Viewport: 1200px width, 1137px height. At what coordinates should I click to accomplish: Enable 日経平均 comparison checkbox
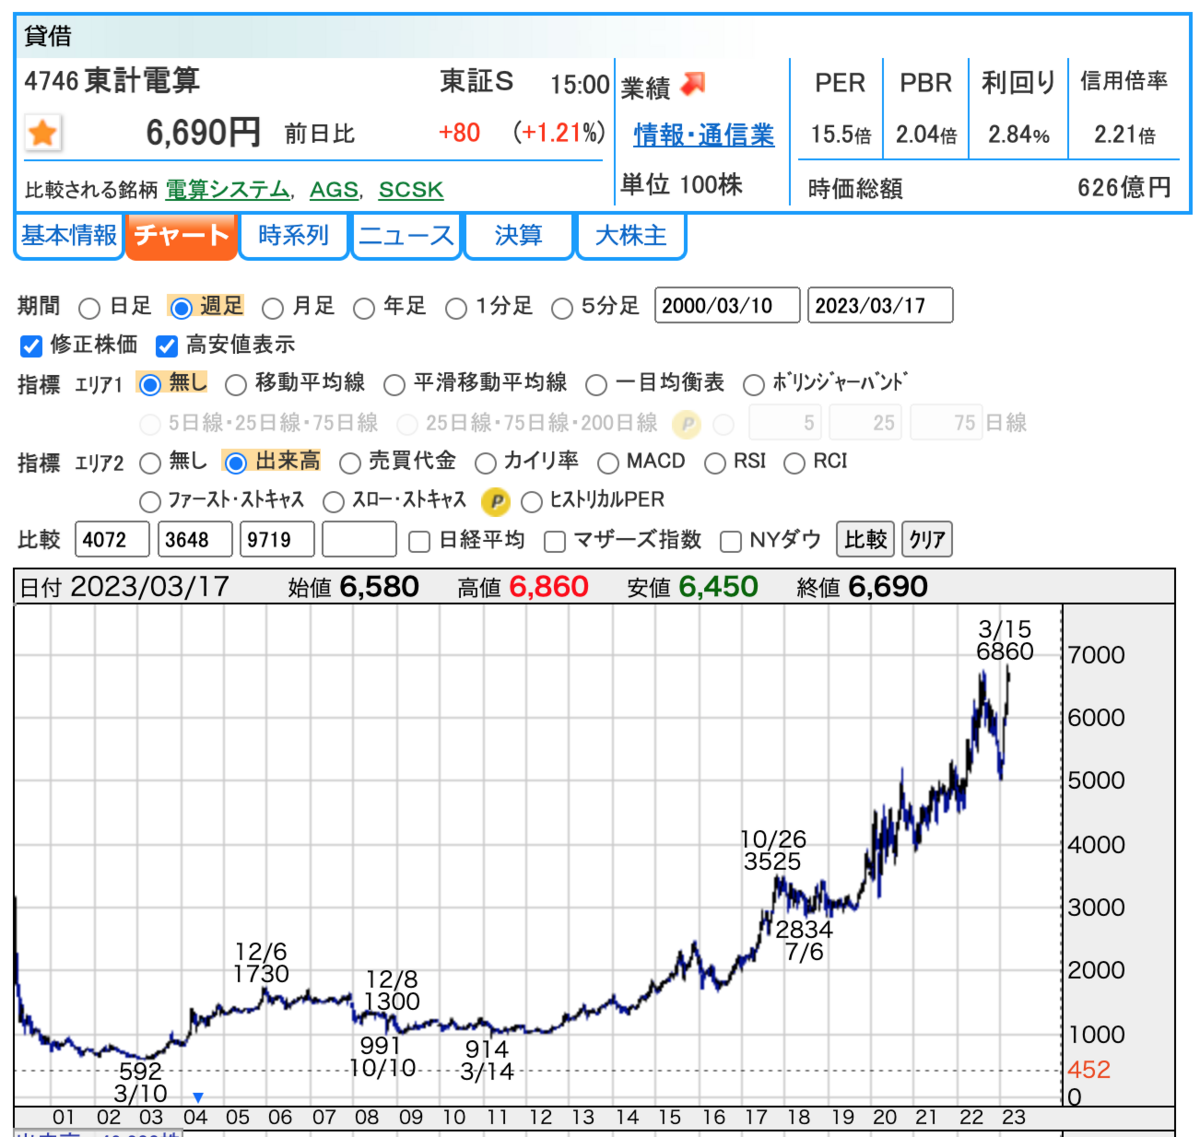[x=420, y=542]
